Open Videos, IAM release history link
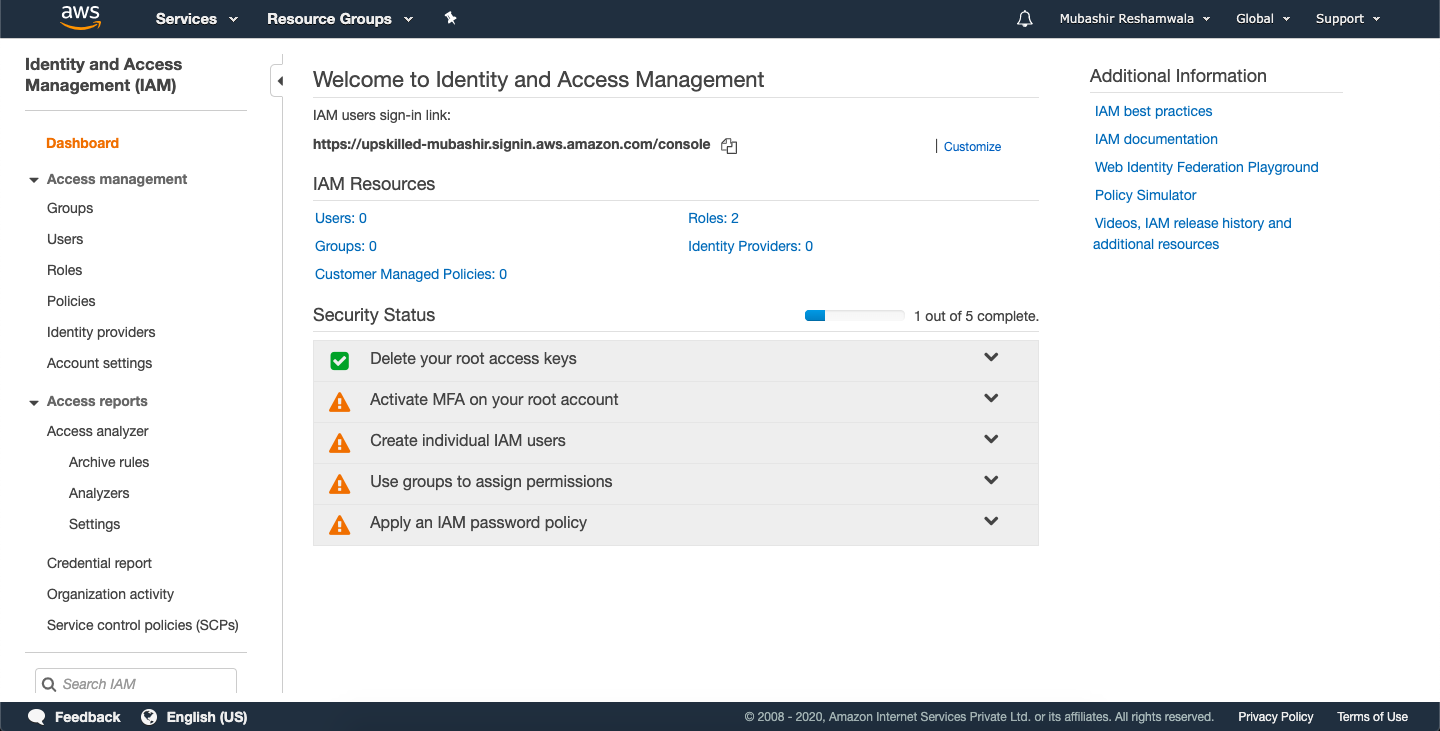Screen dimensions: 1440x731 tap(1192, 234)
